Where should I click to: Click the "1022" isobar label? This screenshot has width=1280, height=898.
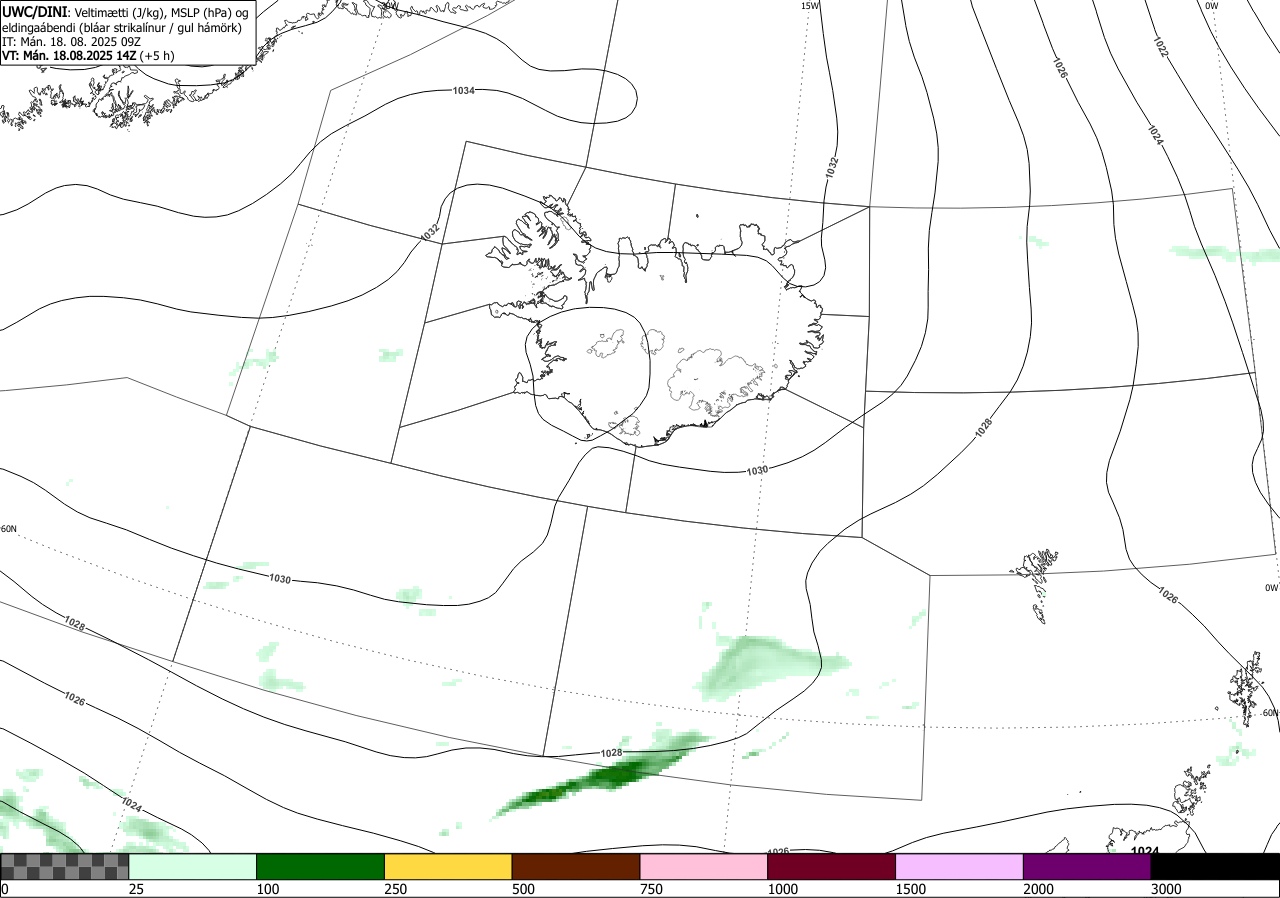pyautogui.click(x=1160, y=47)
